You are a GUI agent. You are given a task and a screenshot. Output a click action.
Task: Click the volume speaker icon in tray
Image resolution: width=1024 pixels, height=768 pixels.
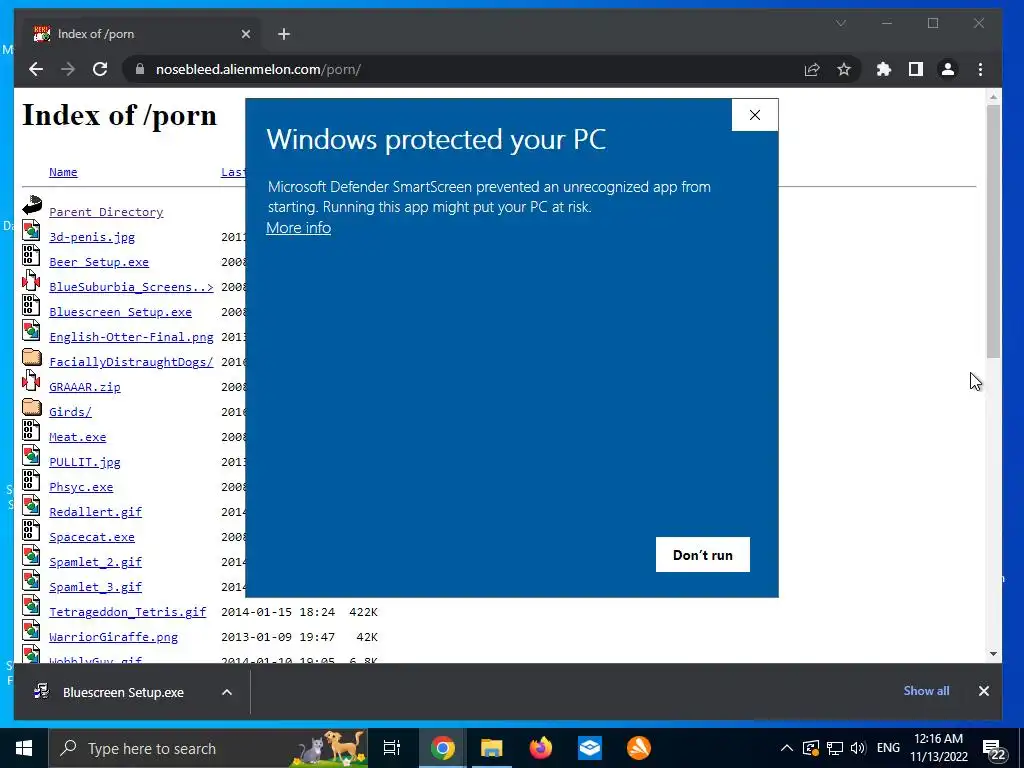pyautogui.click(x=858, y=748)
